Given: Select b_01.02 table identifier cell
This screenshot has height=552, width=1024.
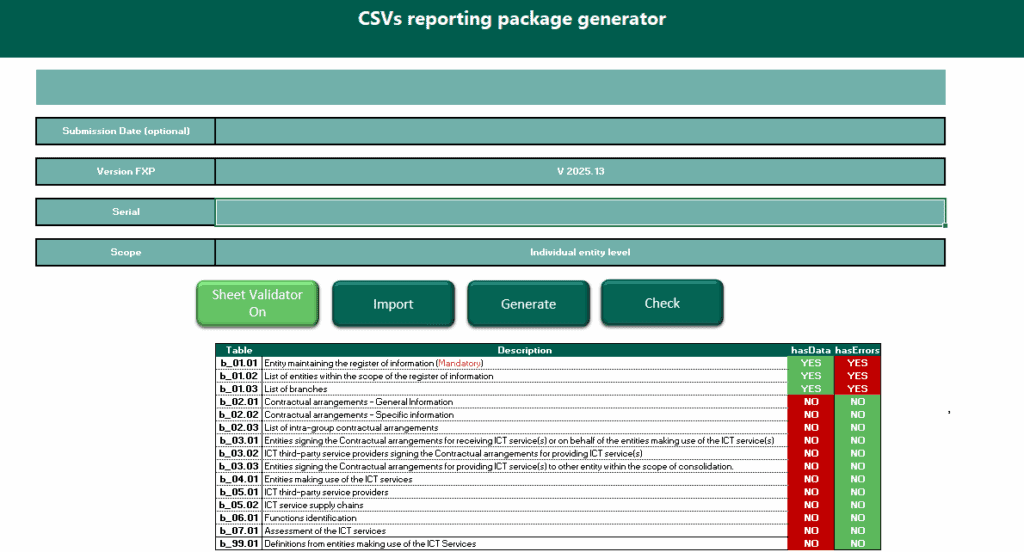Looking at the screenshot, I should pos(239,376).
